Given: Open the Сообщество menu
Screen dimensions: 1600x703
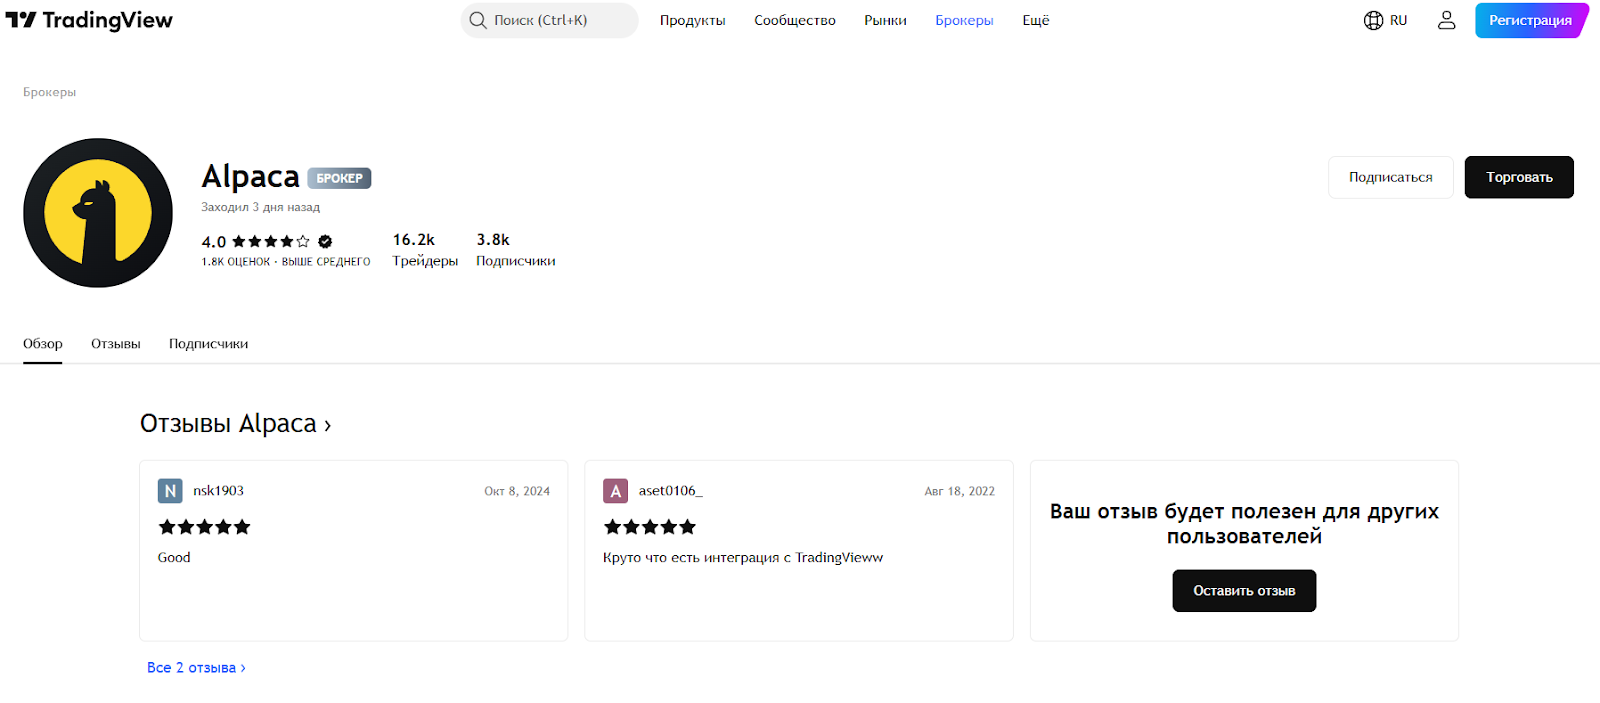Looking at the screenshot, I should 795,20.
